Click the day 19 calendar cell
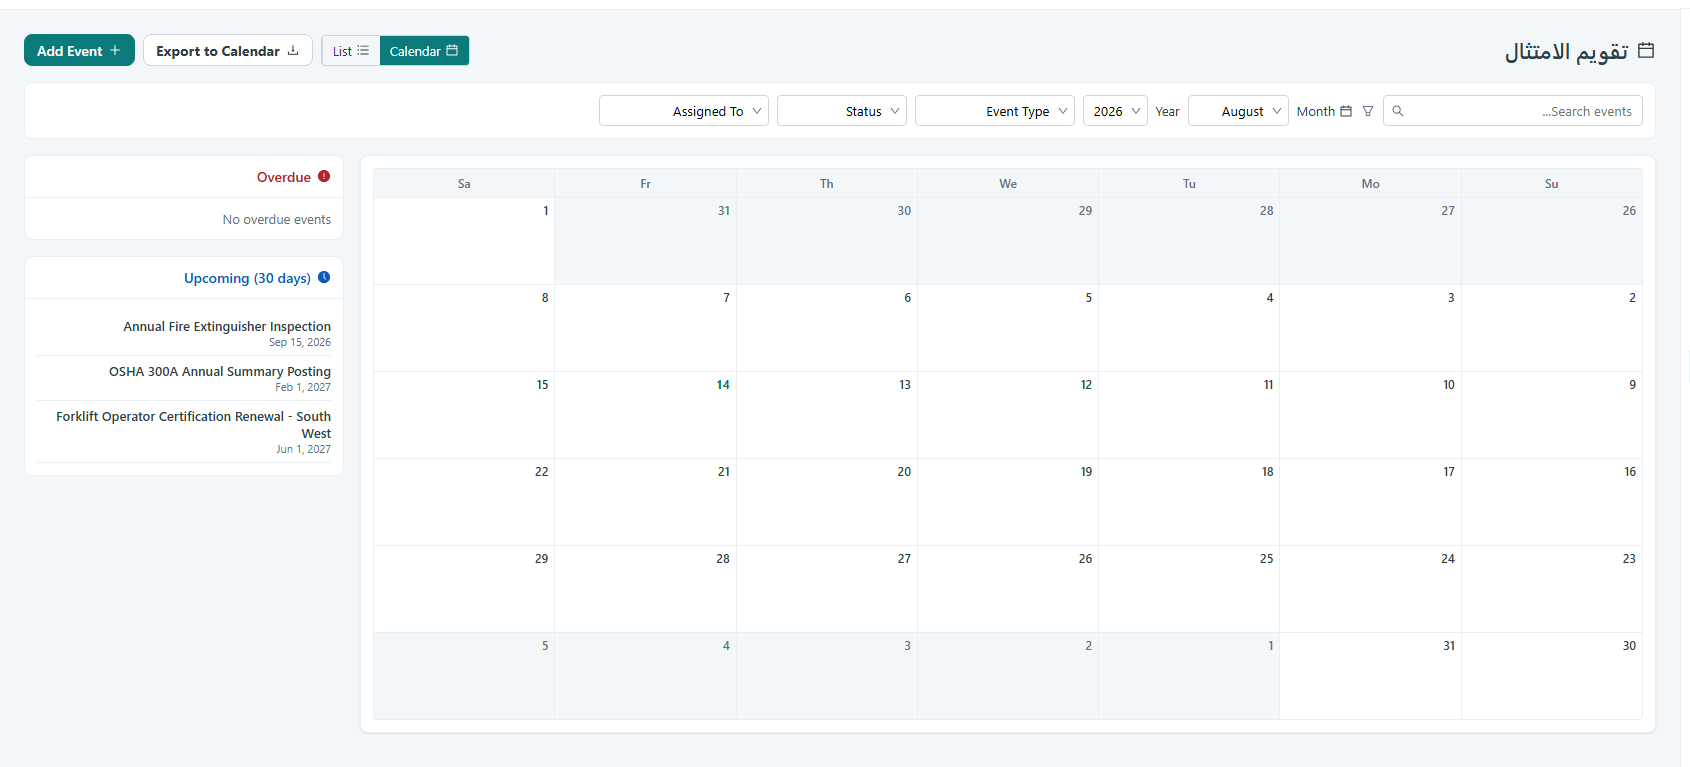Screen dimensions: 1690x767 [x=1008, y=502]
